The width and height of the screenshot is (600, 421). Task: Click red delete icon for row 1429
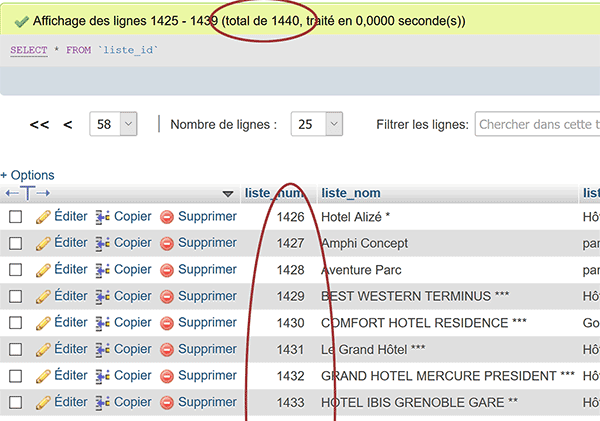click(167, 297)
